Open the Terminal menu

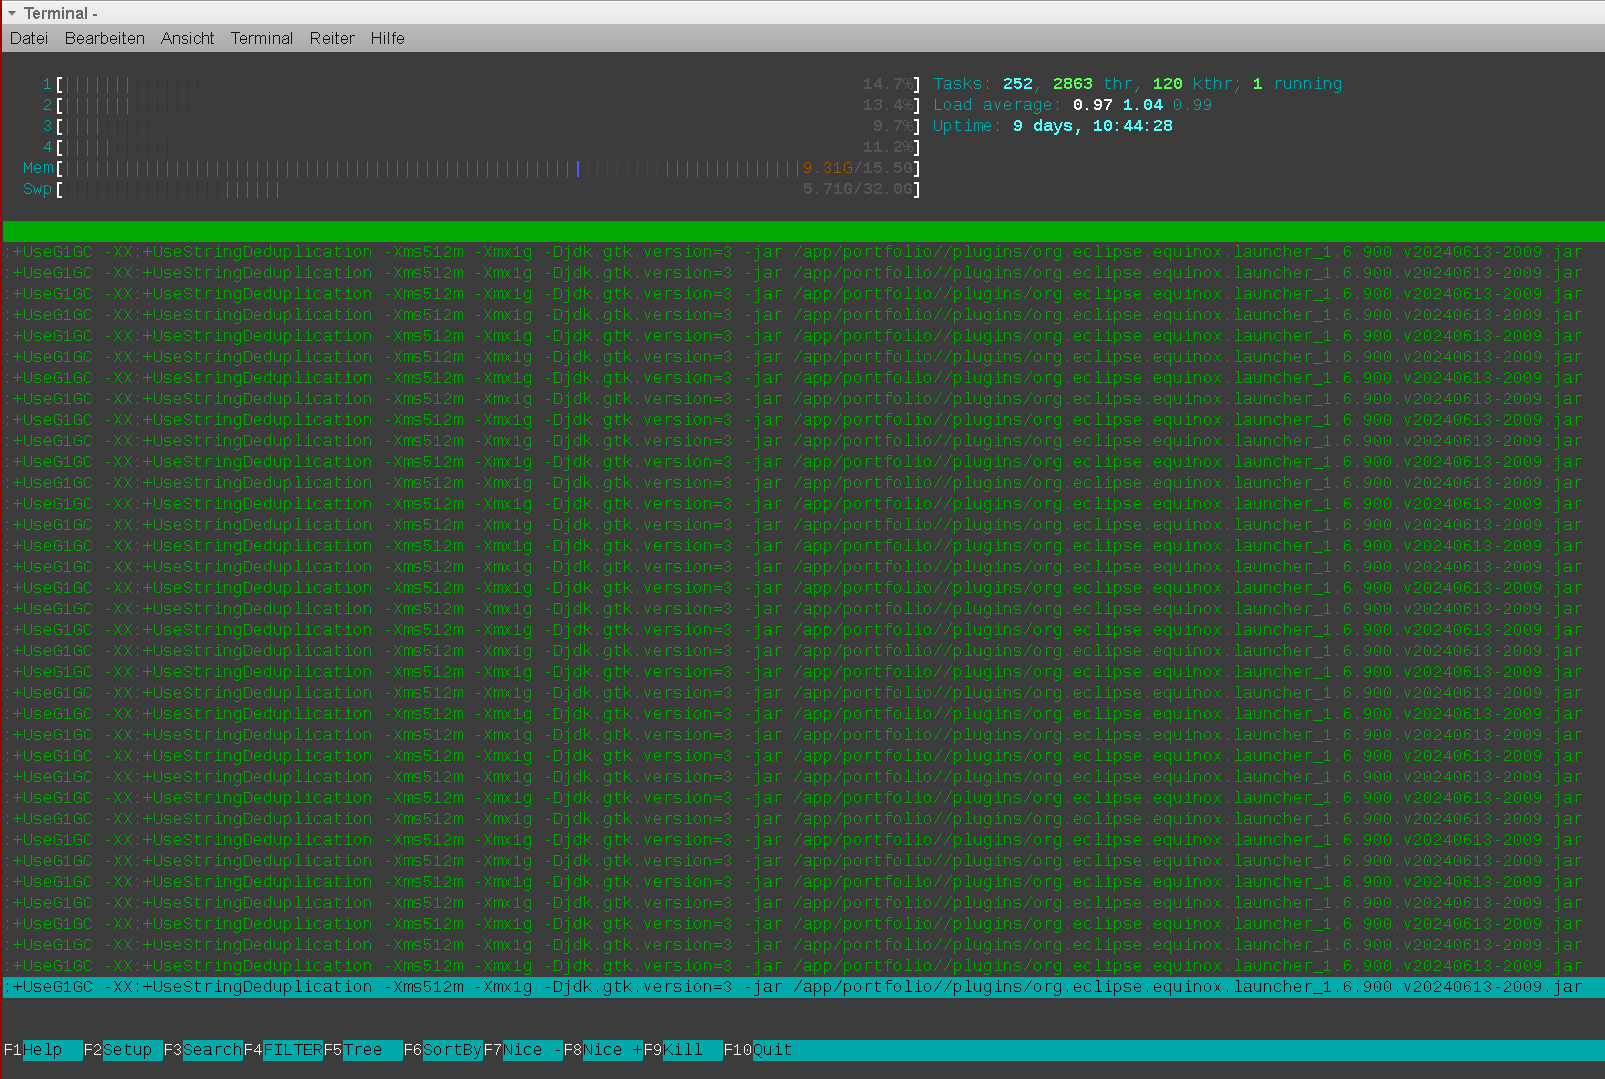[x=262, y=38]
